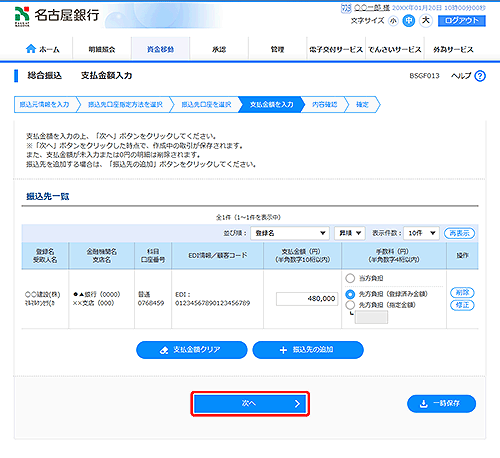The width and height of the screenshot is (500, 458).
Task: Set font size to small (小)
Action: [393, 21]
